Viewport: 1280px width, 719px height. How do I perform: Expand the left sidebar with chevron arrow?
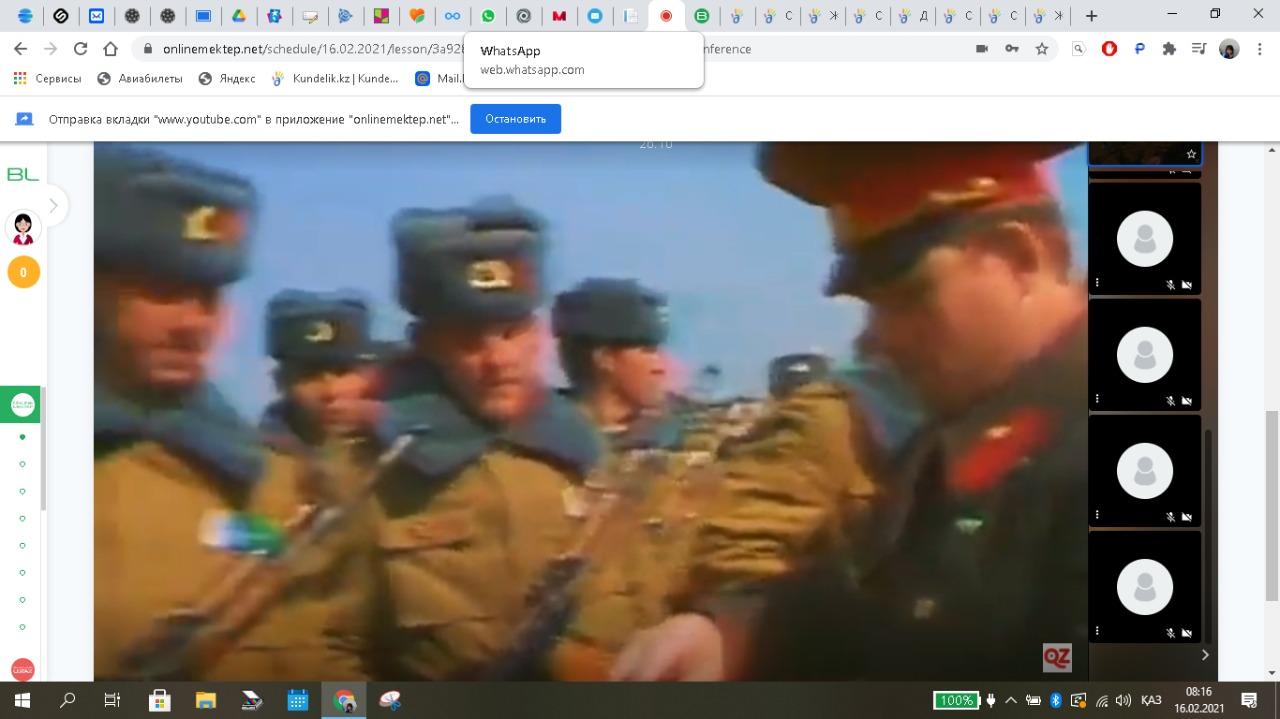pyautogui.click(x=53, y=206)
